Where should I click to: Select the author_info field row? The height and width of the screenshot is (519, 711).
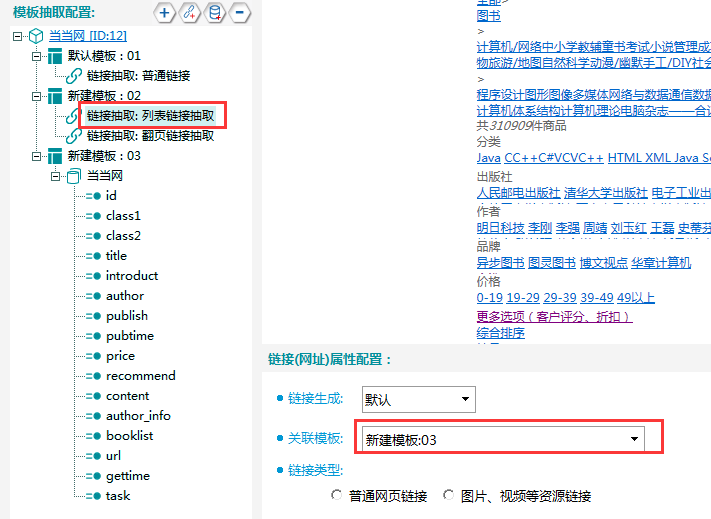(138, 416)
